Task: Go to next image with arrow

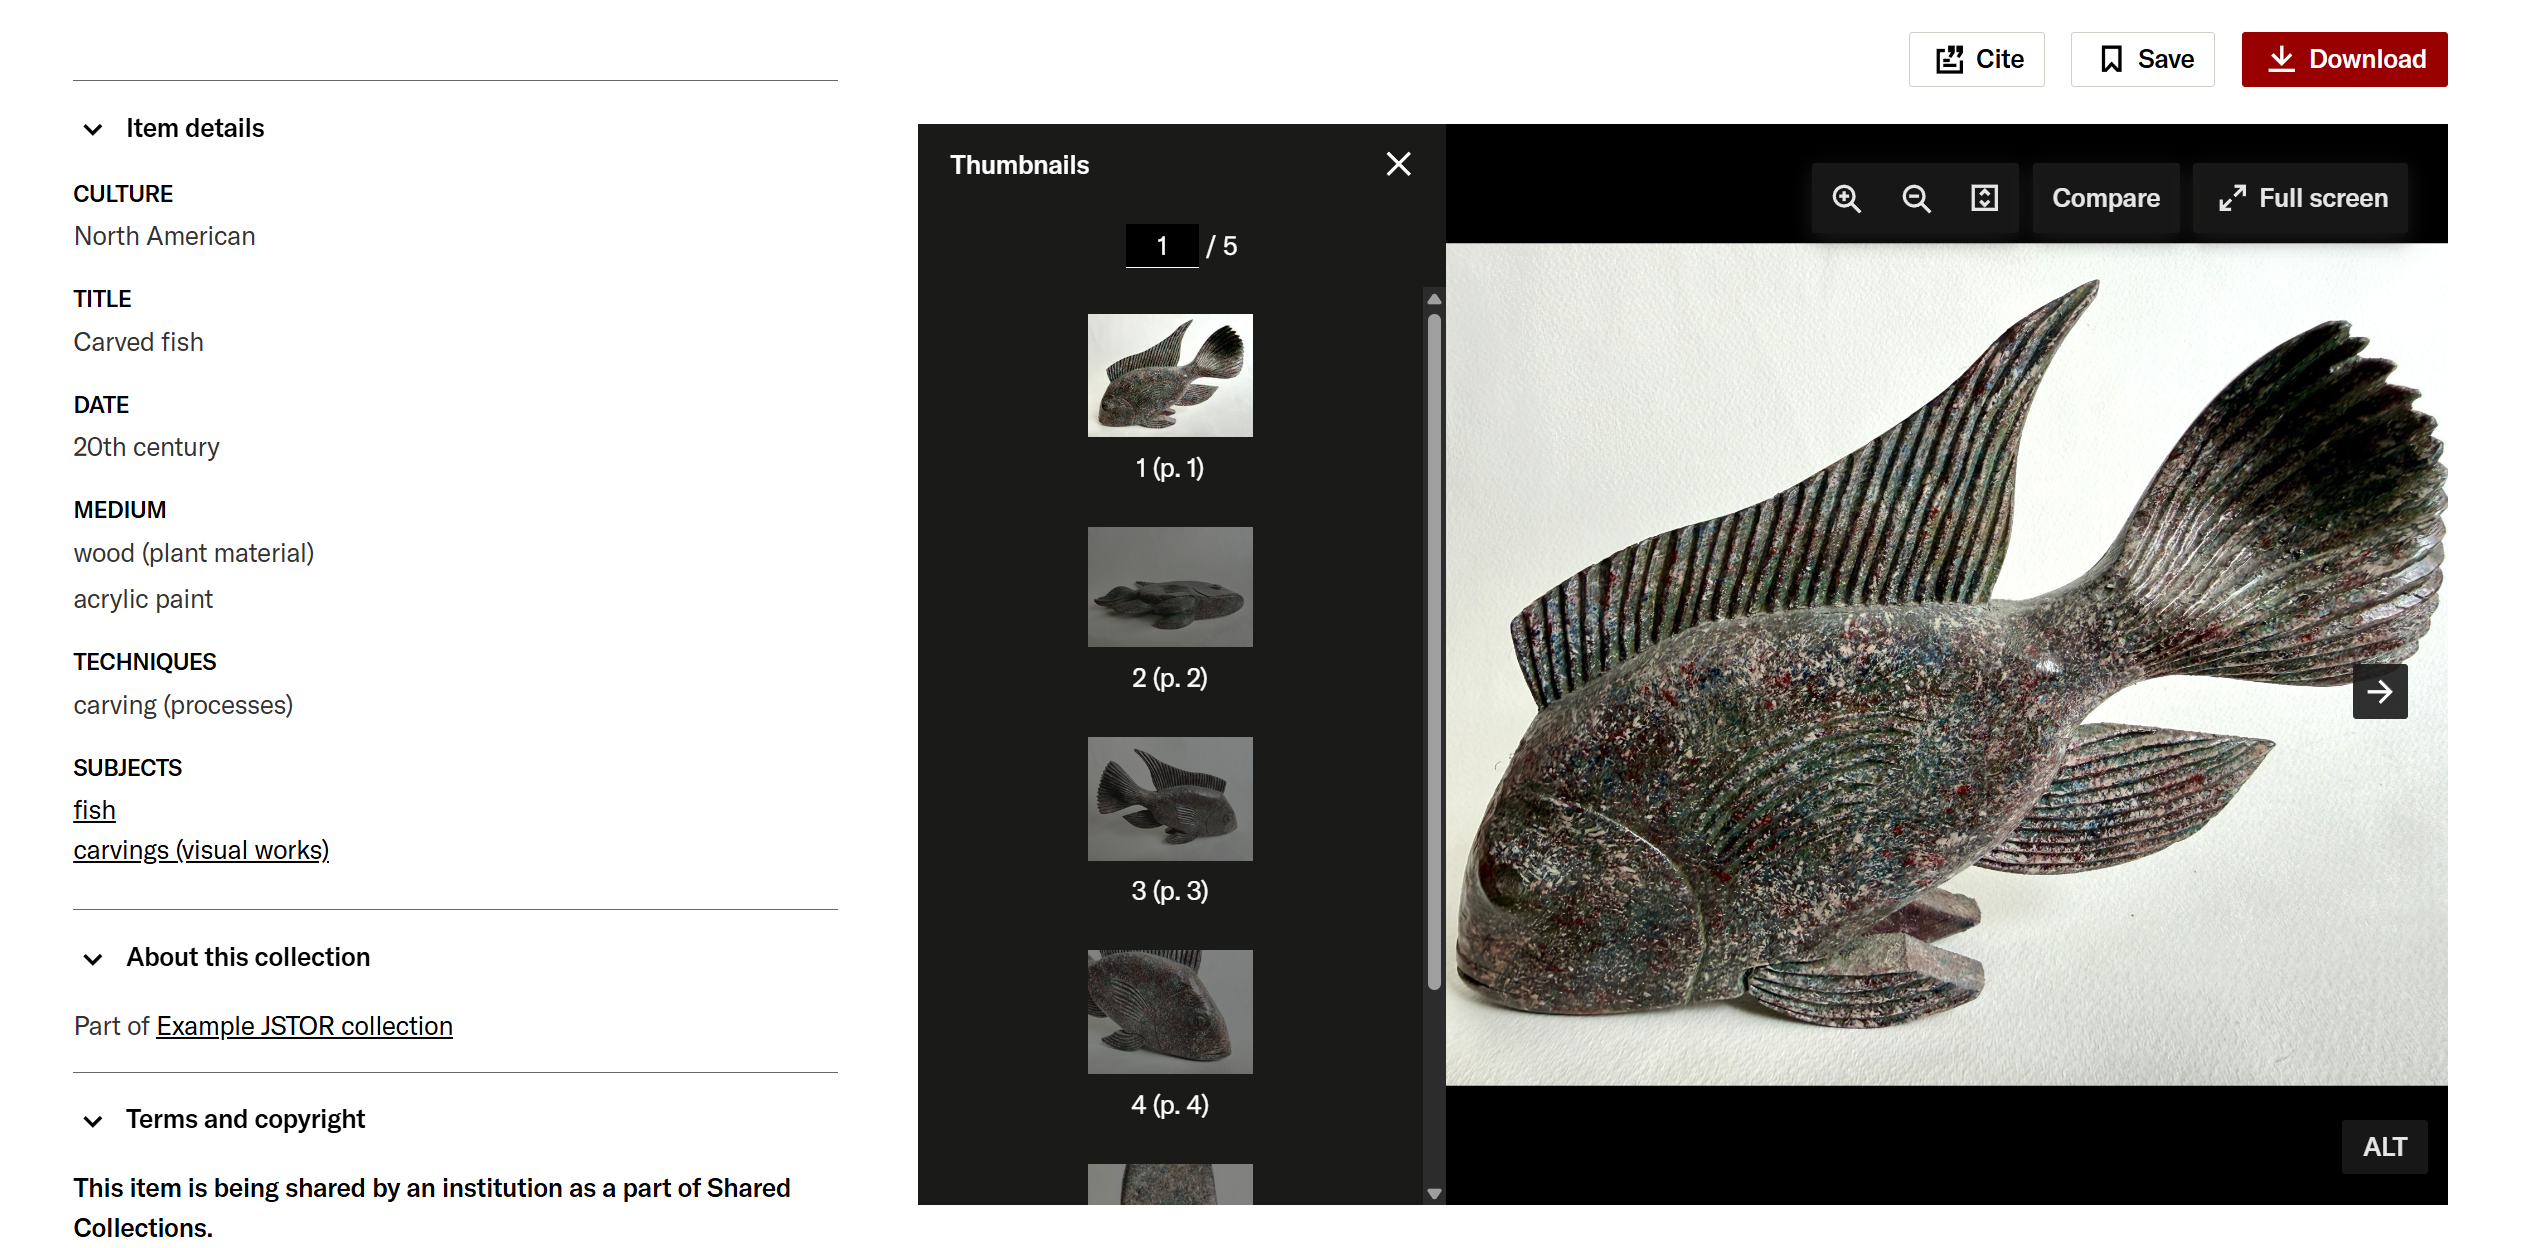Action: pyautogui.click(x=2380, y=691)
